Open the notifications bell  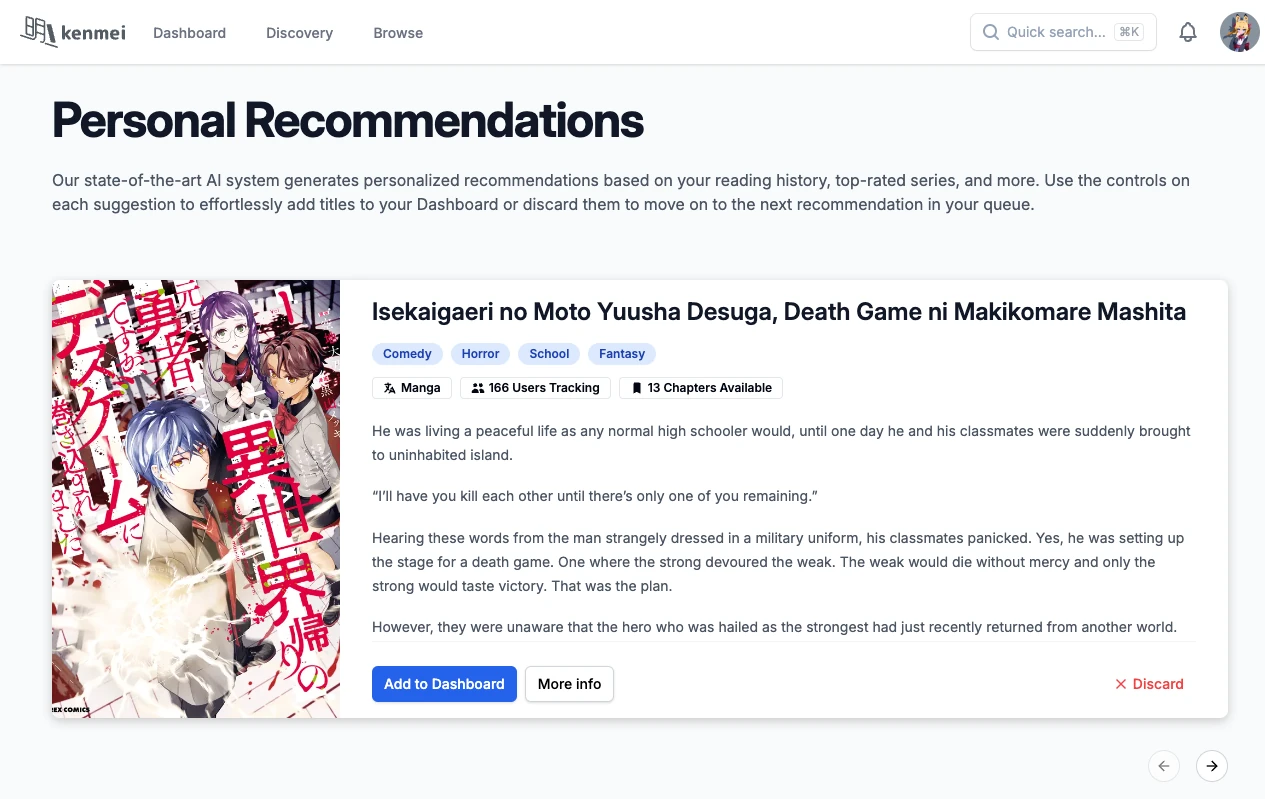(x=1188, y=32)
